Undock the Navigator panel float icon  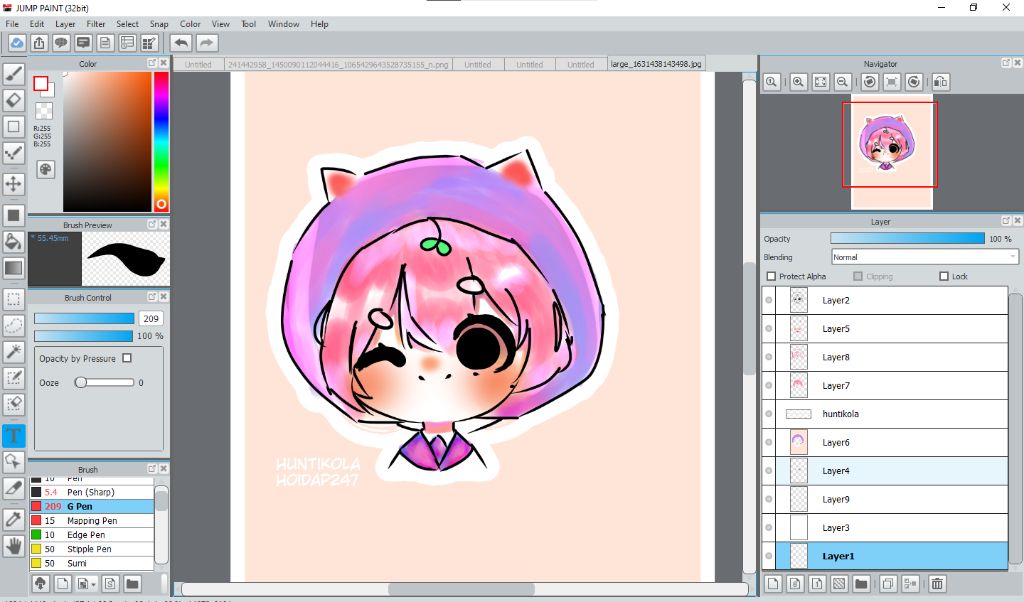click(x=1006, y=63)
